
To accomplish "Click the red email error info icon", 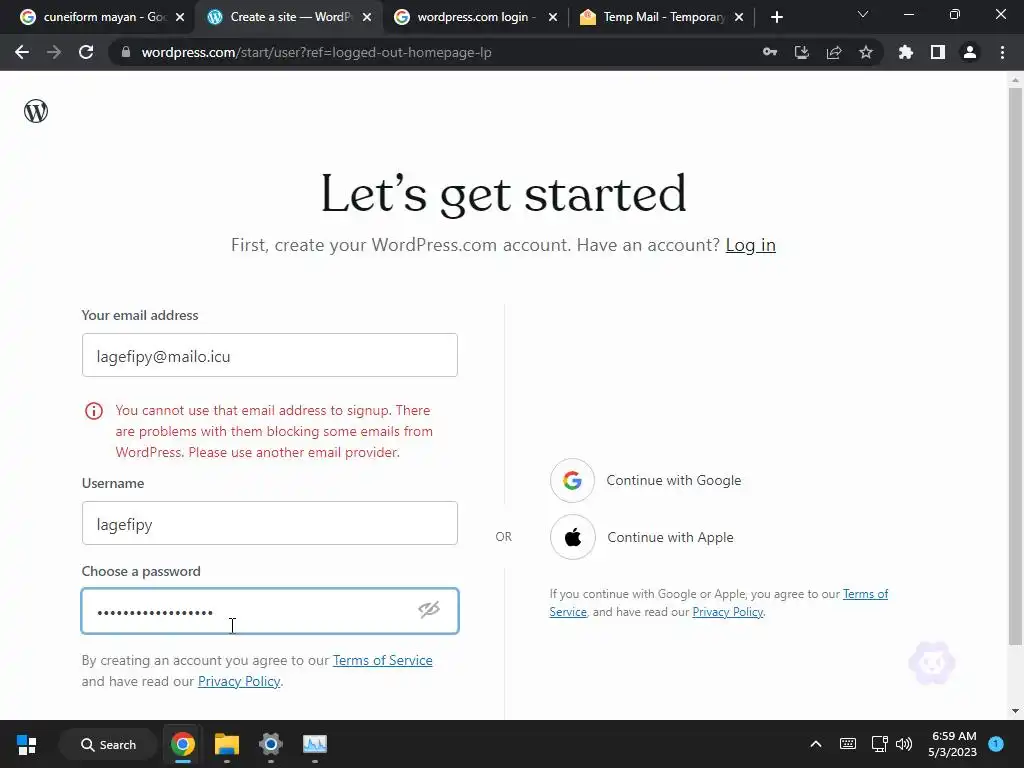I will coord(94,411).
